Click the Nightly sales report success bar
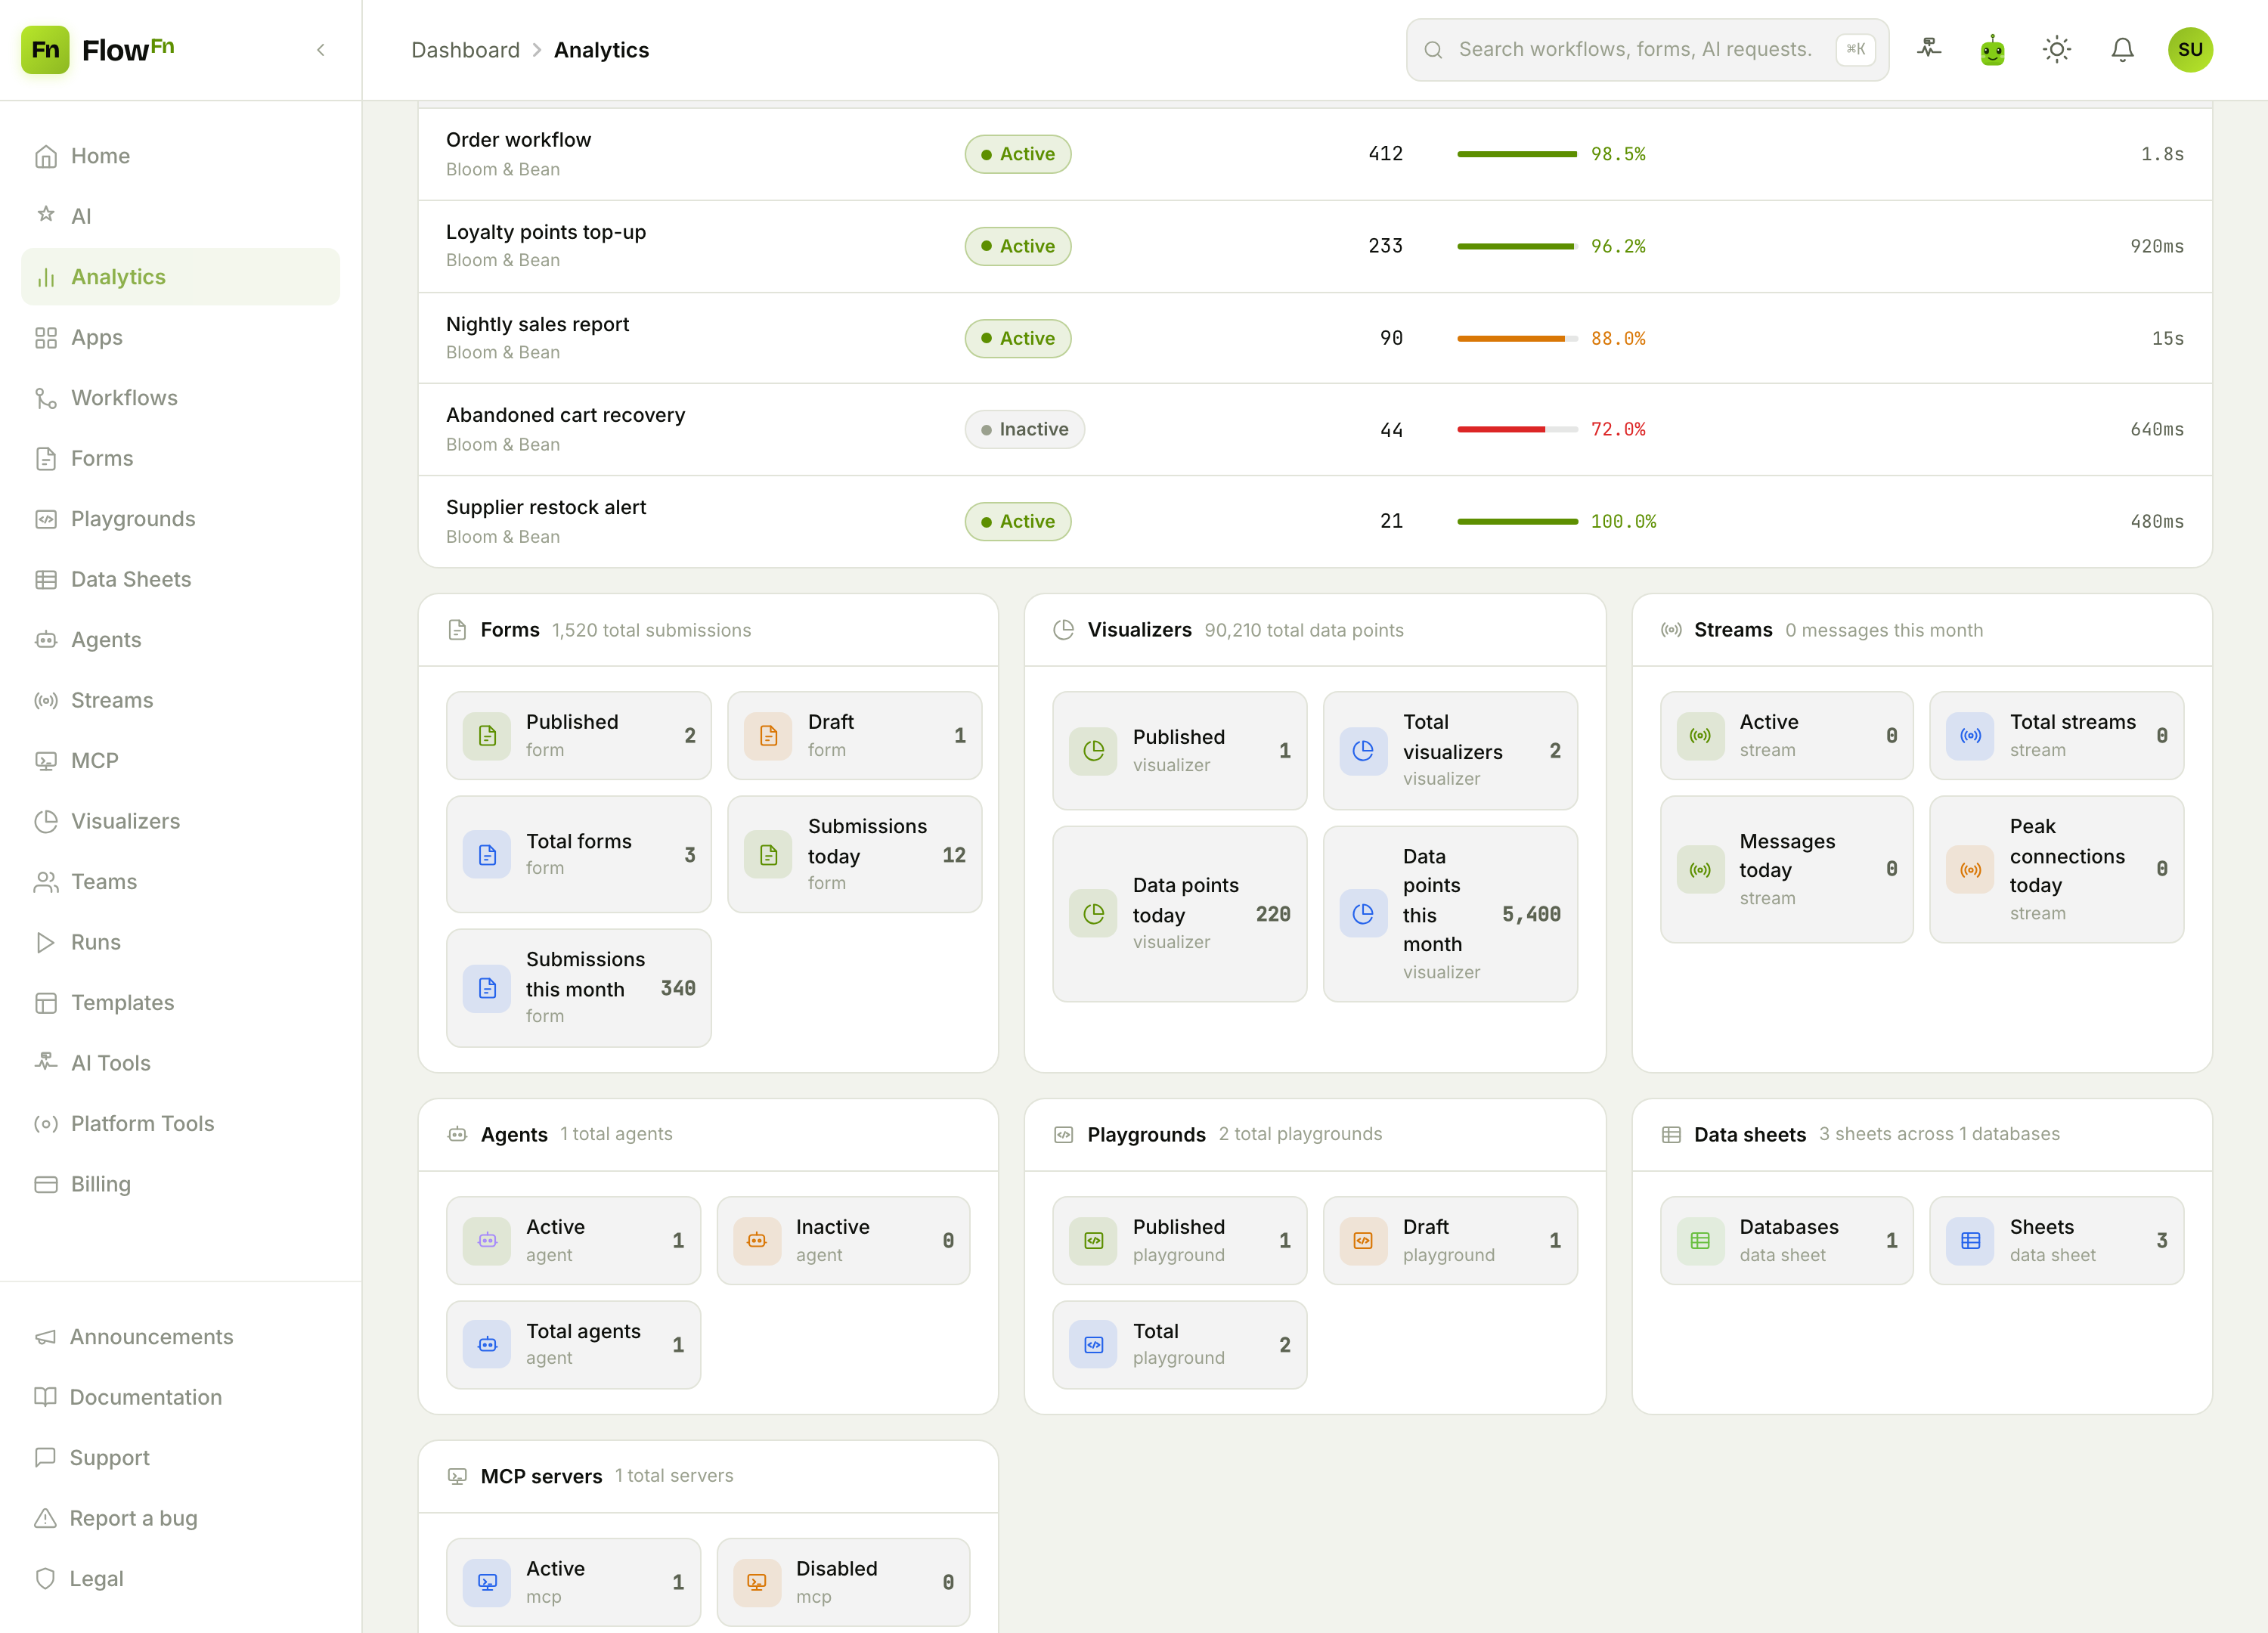 click(1517, 338)
